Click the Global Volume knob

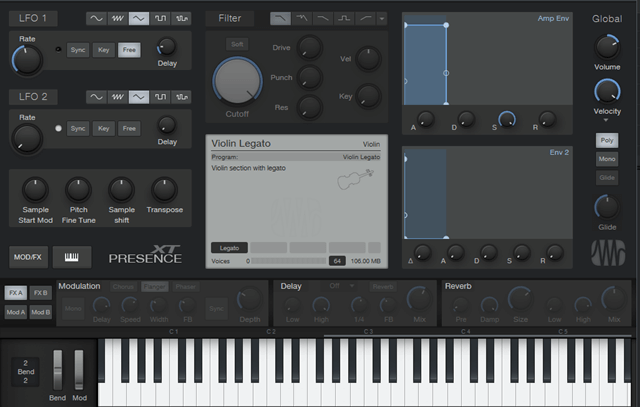coord(607,47)
